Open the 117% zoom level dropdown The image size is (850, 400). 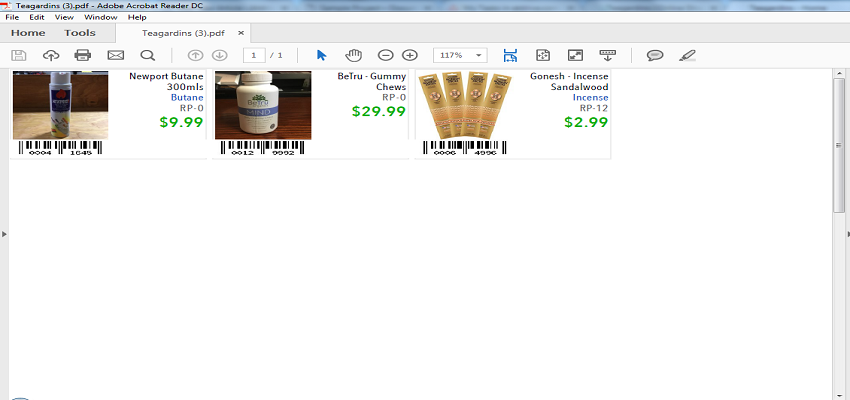coord(460,55)
